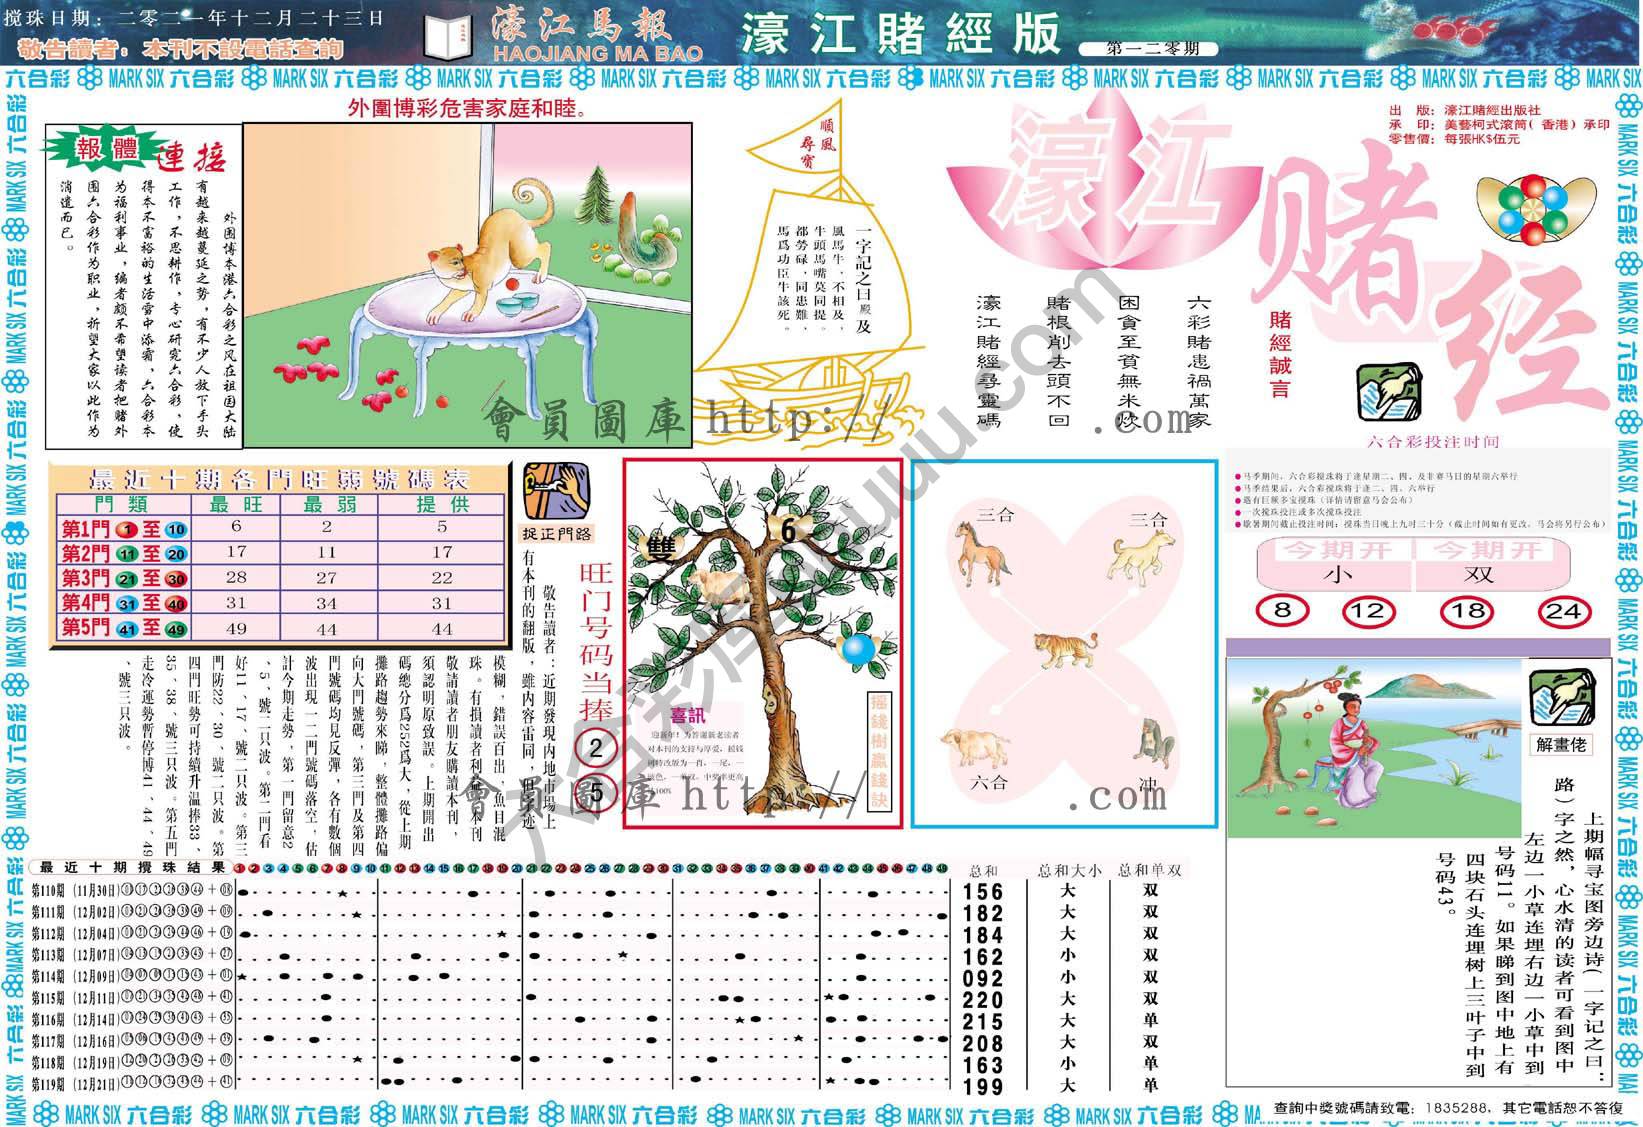Click the blue ball on the tree
1643x1127 pixels.
[858, 649]
